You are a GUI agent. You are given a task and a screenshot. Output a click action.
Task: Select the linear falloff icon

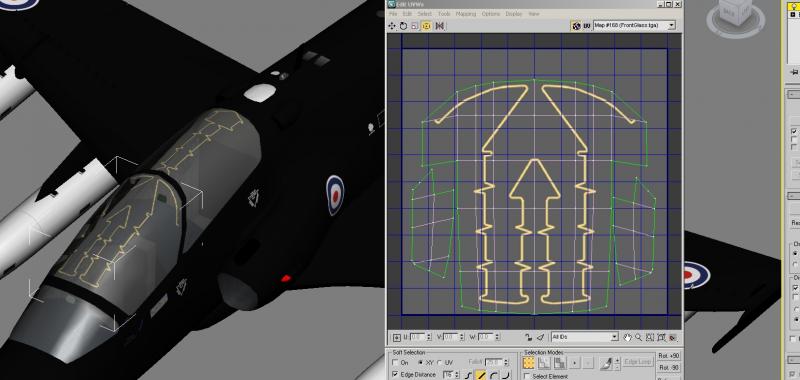click(481, 375)
